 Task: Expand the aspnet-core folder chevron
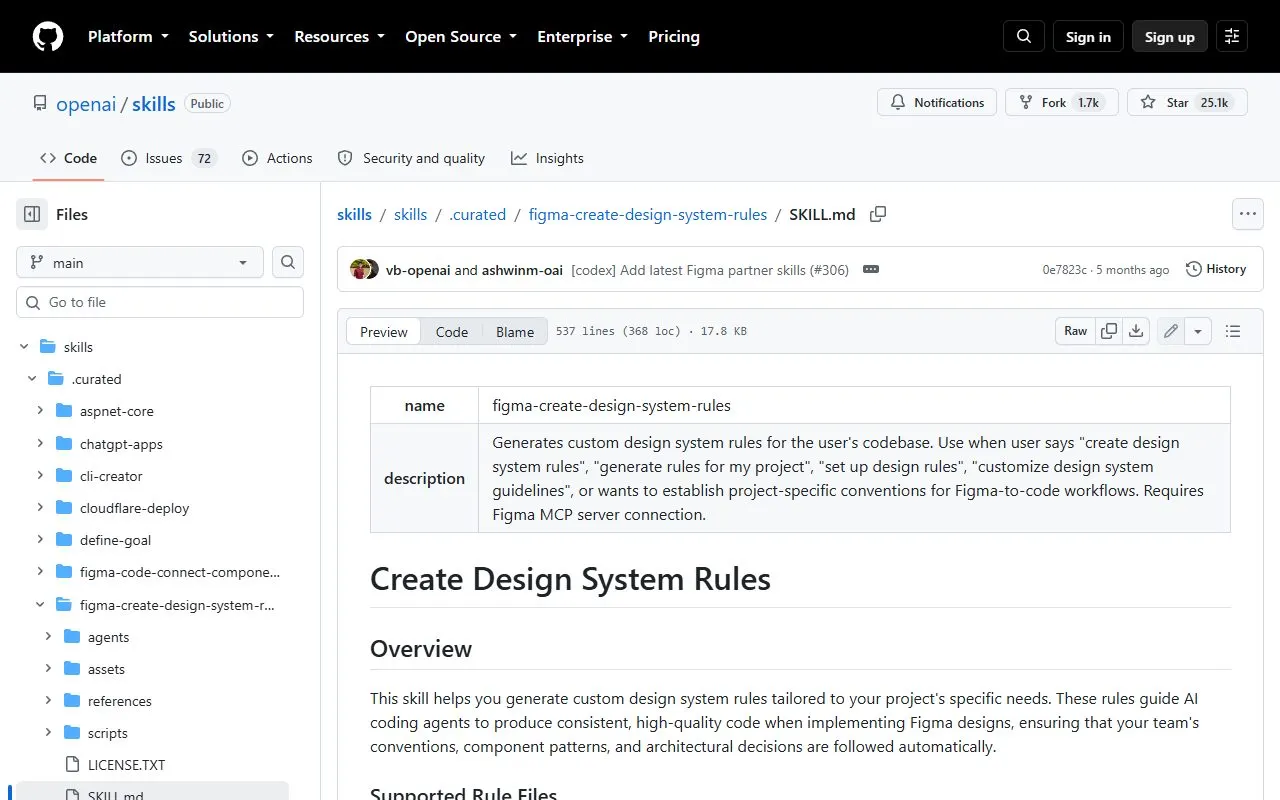(x=40, y=411)
